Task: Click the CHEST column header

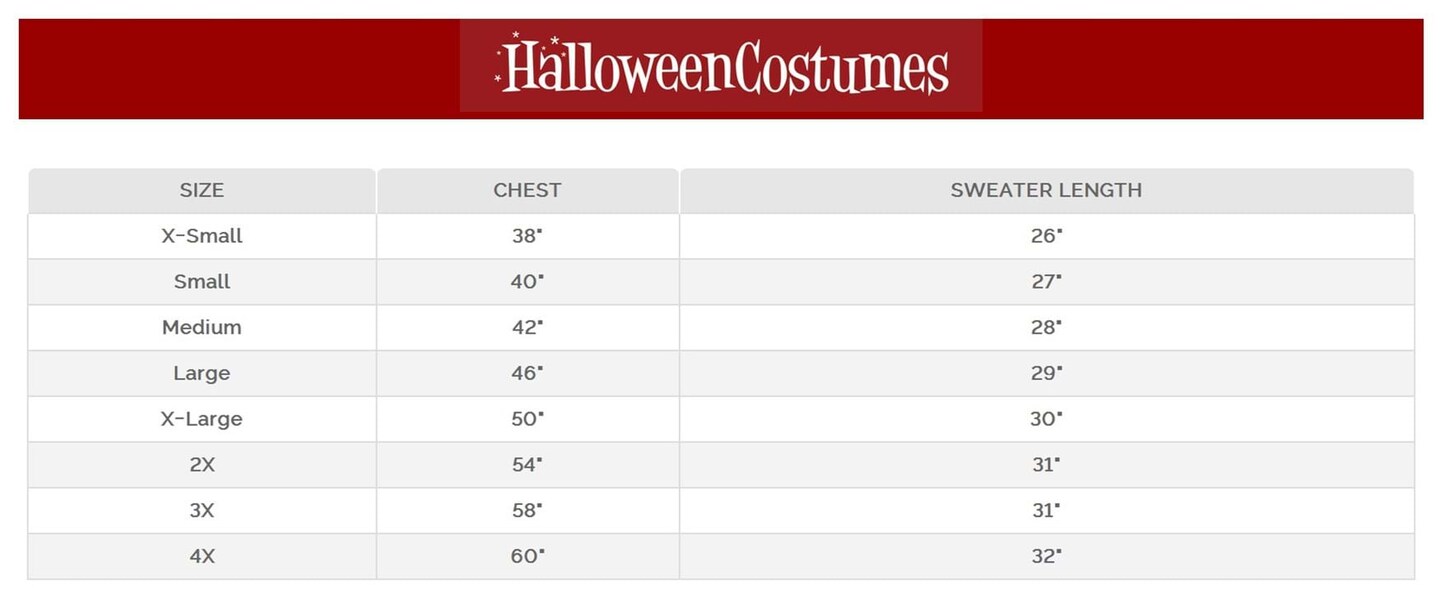Action: (x=527, y=190)
